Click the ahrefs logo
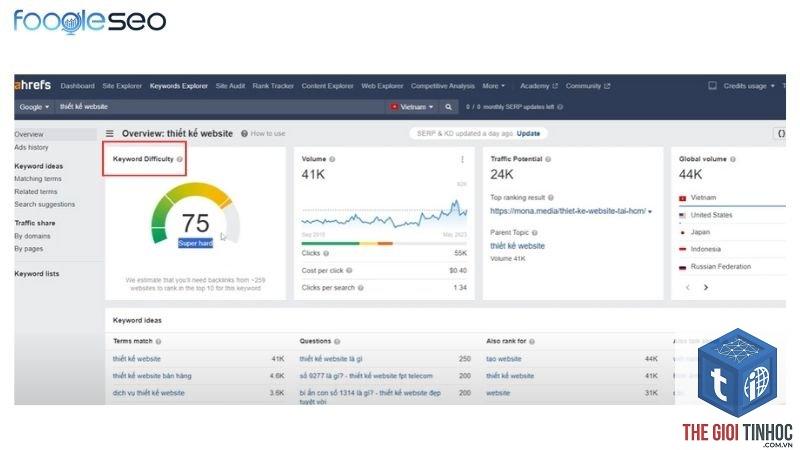Image resolution: width=800 pixels, height=450 pixels. click(x=33, y=85)
